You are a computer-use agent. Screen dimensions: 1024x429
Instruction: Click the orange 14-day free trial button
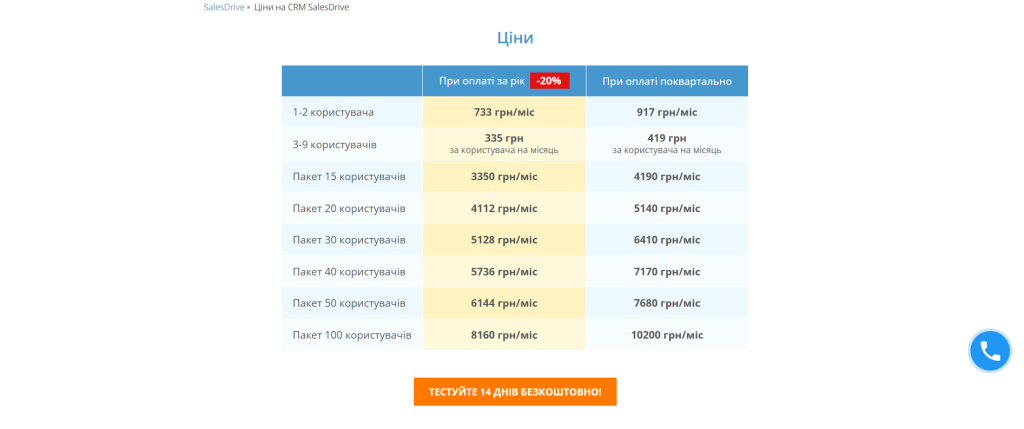(515, 391)
